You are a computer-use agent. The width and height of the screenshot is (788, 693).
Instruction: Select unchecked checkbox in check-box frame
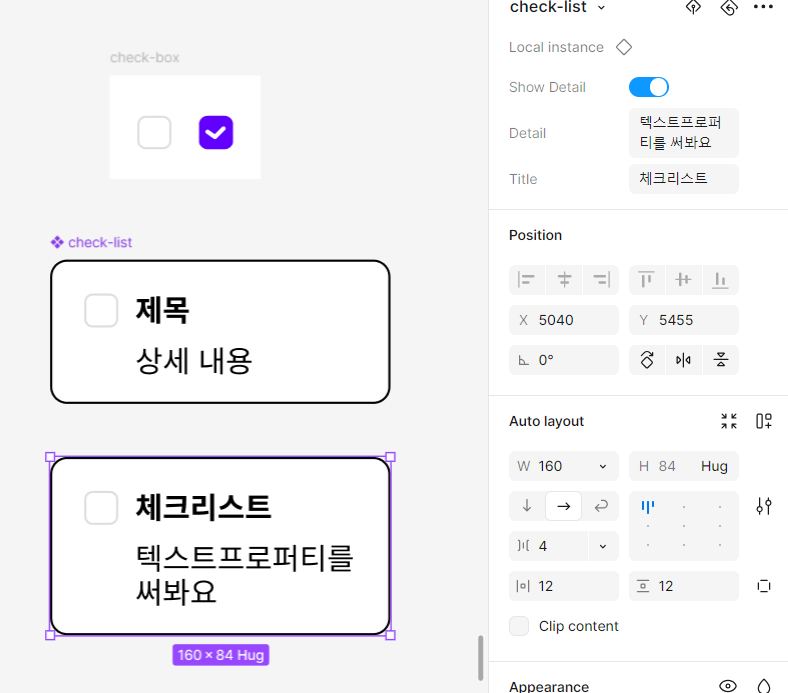(154, 133)
